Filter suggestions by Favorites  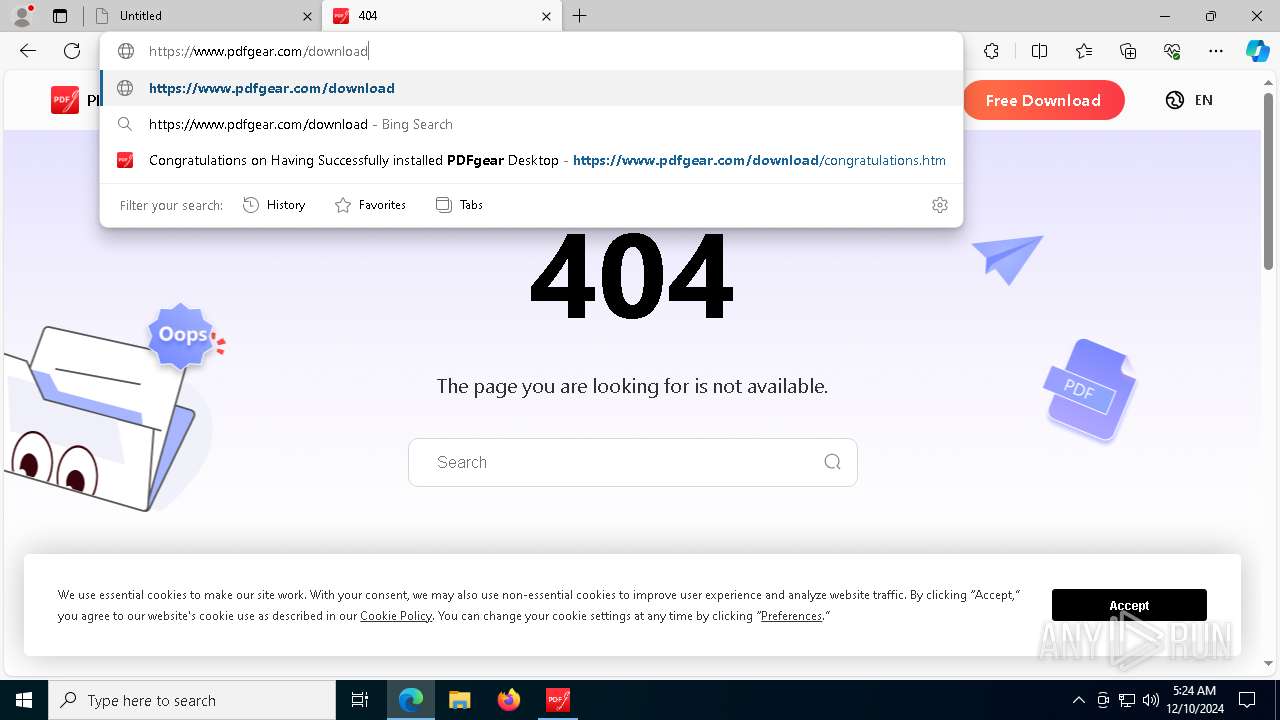pos(370,205)
